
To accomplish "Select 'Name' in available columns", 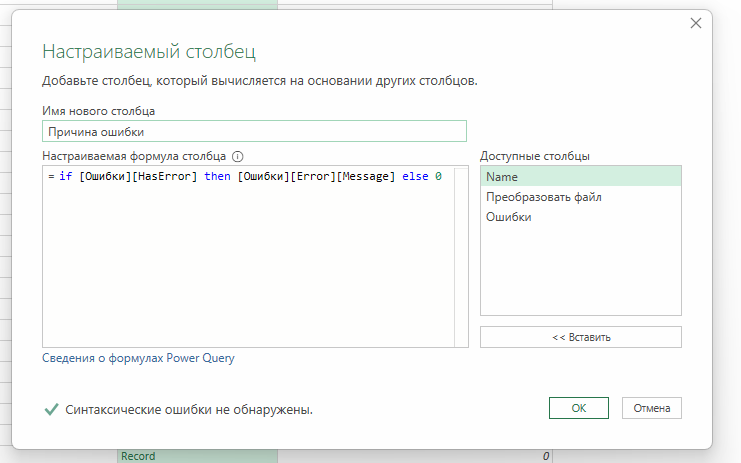I will pos(581,177).
